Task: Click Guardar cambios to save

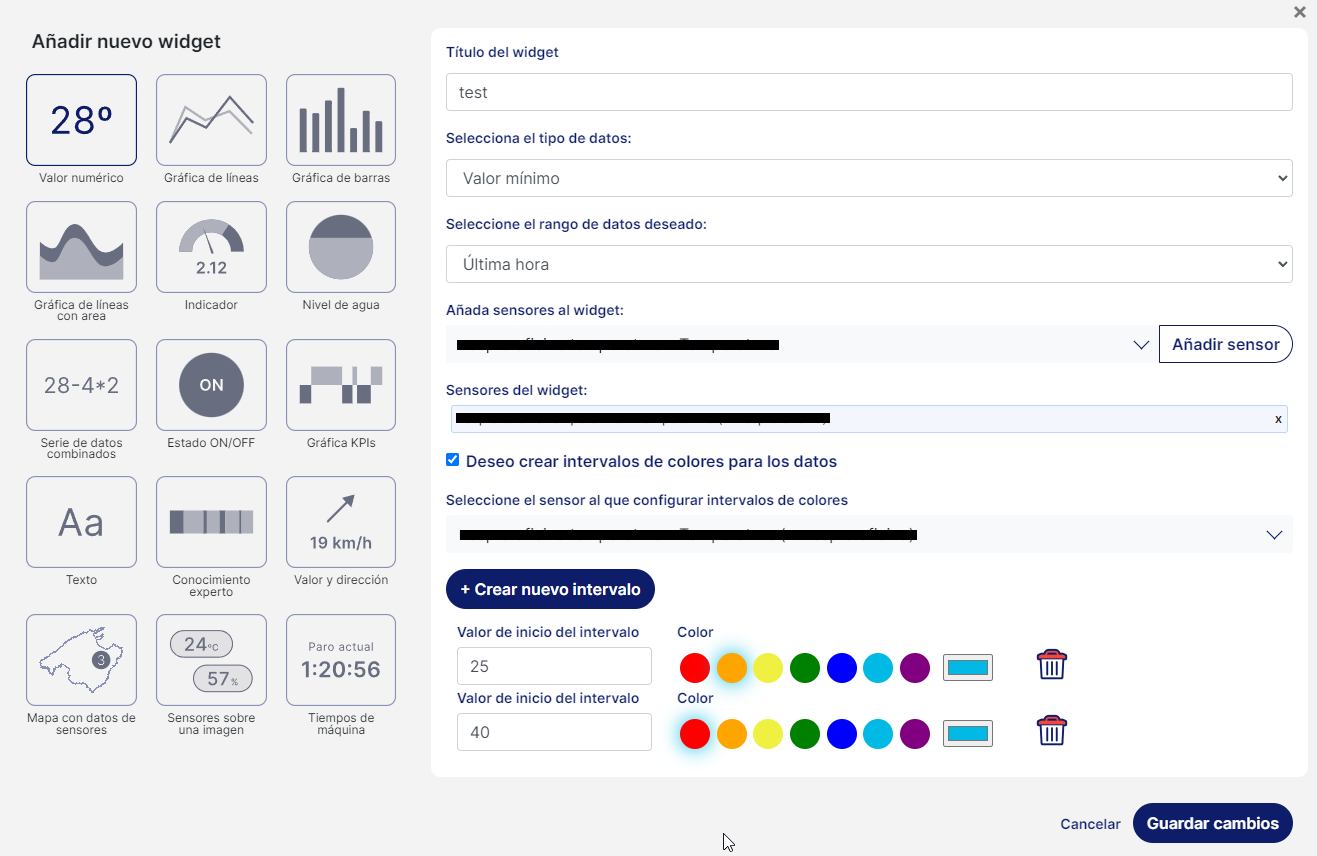Action: [x=1212, y=823]
